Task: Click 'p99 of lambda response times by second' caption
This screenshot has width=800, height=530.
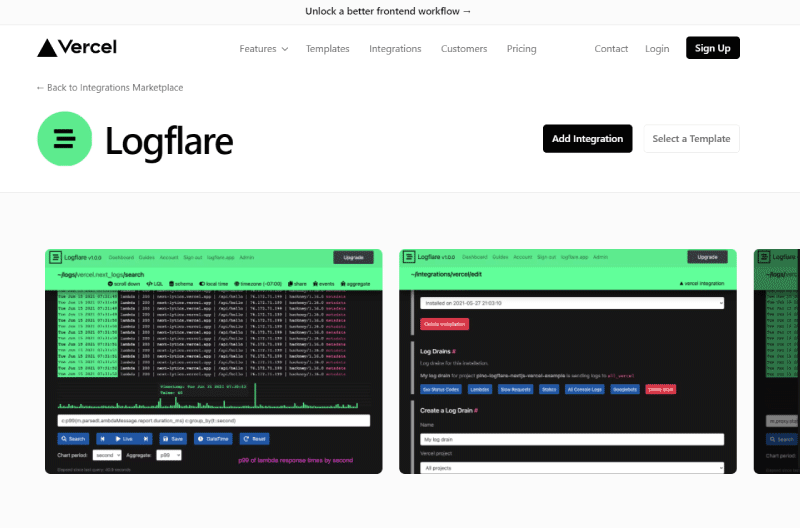Action: pyautogui.click(x=295, y=460)
